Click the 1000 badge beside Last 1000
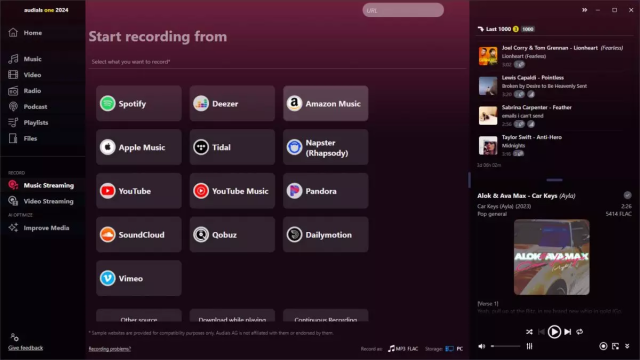 [528, 29]
